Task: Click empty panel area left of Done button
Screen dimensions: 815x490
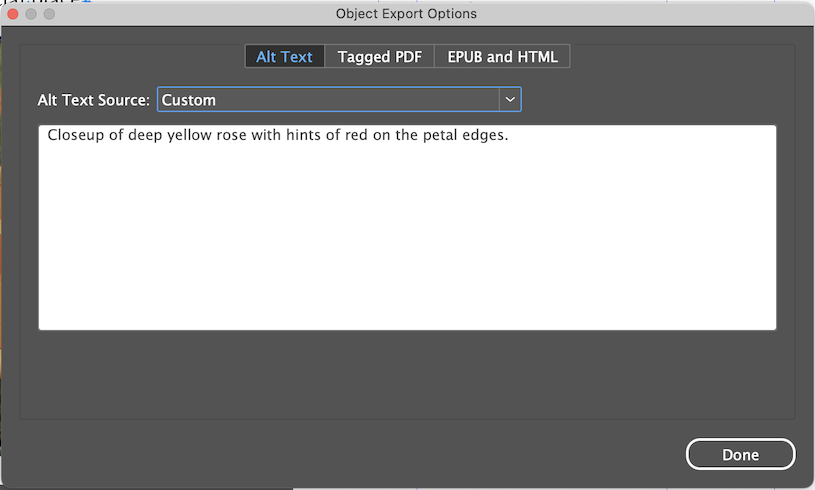Action: pos(400,454)
